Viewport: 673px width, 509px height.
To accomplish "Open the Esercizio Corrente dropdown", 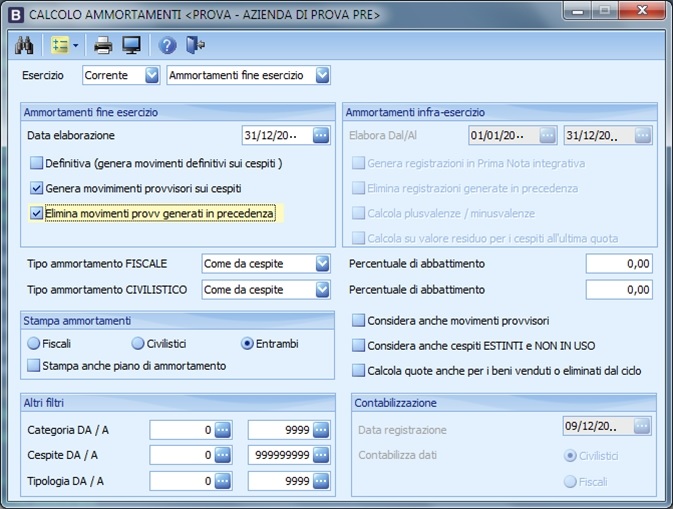I will tap(152, 75).
